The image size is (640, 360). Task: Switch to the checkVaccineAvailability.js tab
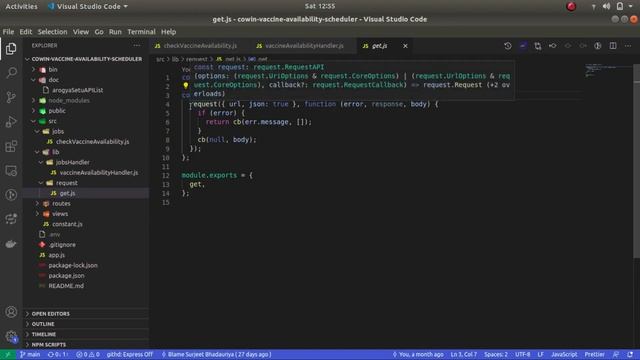point(200,46)
